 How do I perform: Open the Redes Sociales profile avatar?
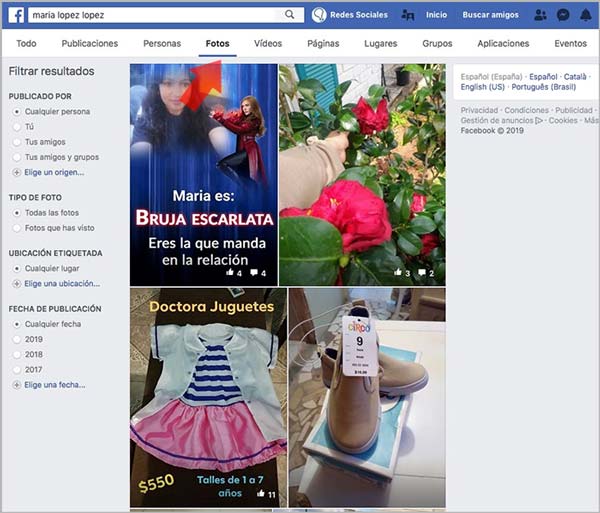[319, 15]
